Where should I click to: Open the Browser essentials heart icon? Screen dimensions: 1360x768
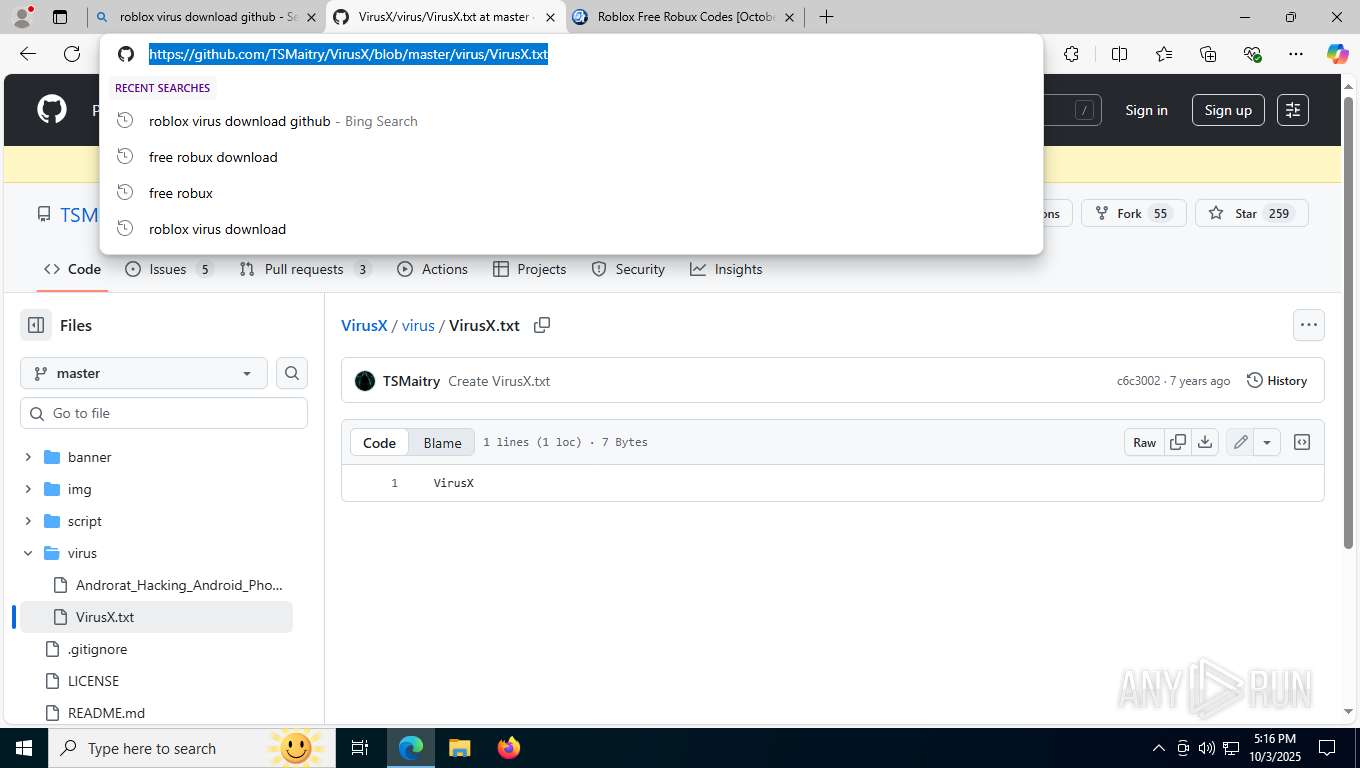pyautogui.click(x=1252, y=54)
